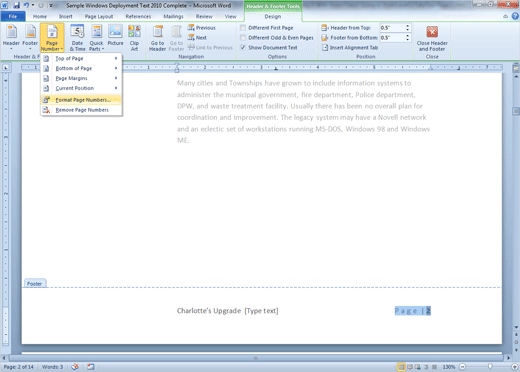520x372 pixels.
Task: Click the Footer label tag
Action: pos(35,284)
